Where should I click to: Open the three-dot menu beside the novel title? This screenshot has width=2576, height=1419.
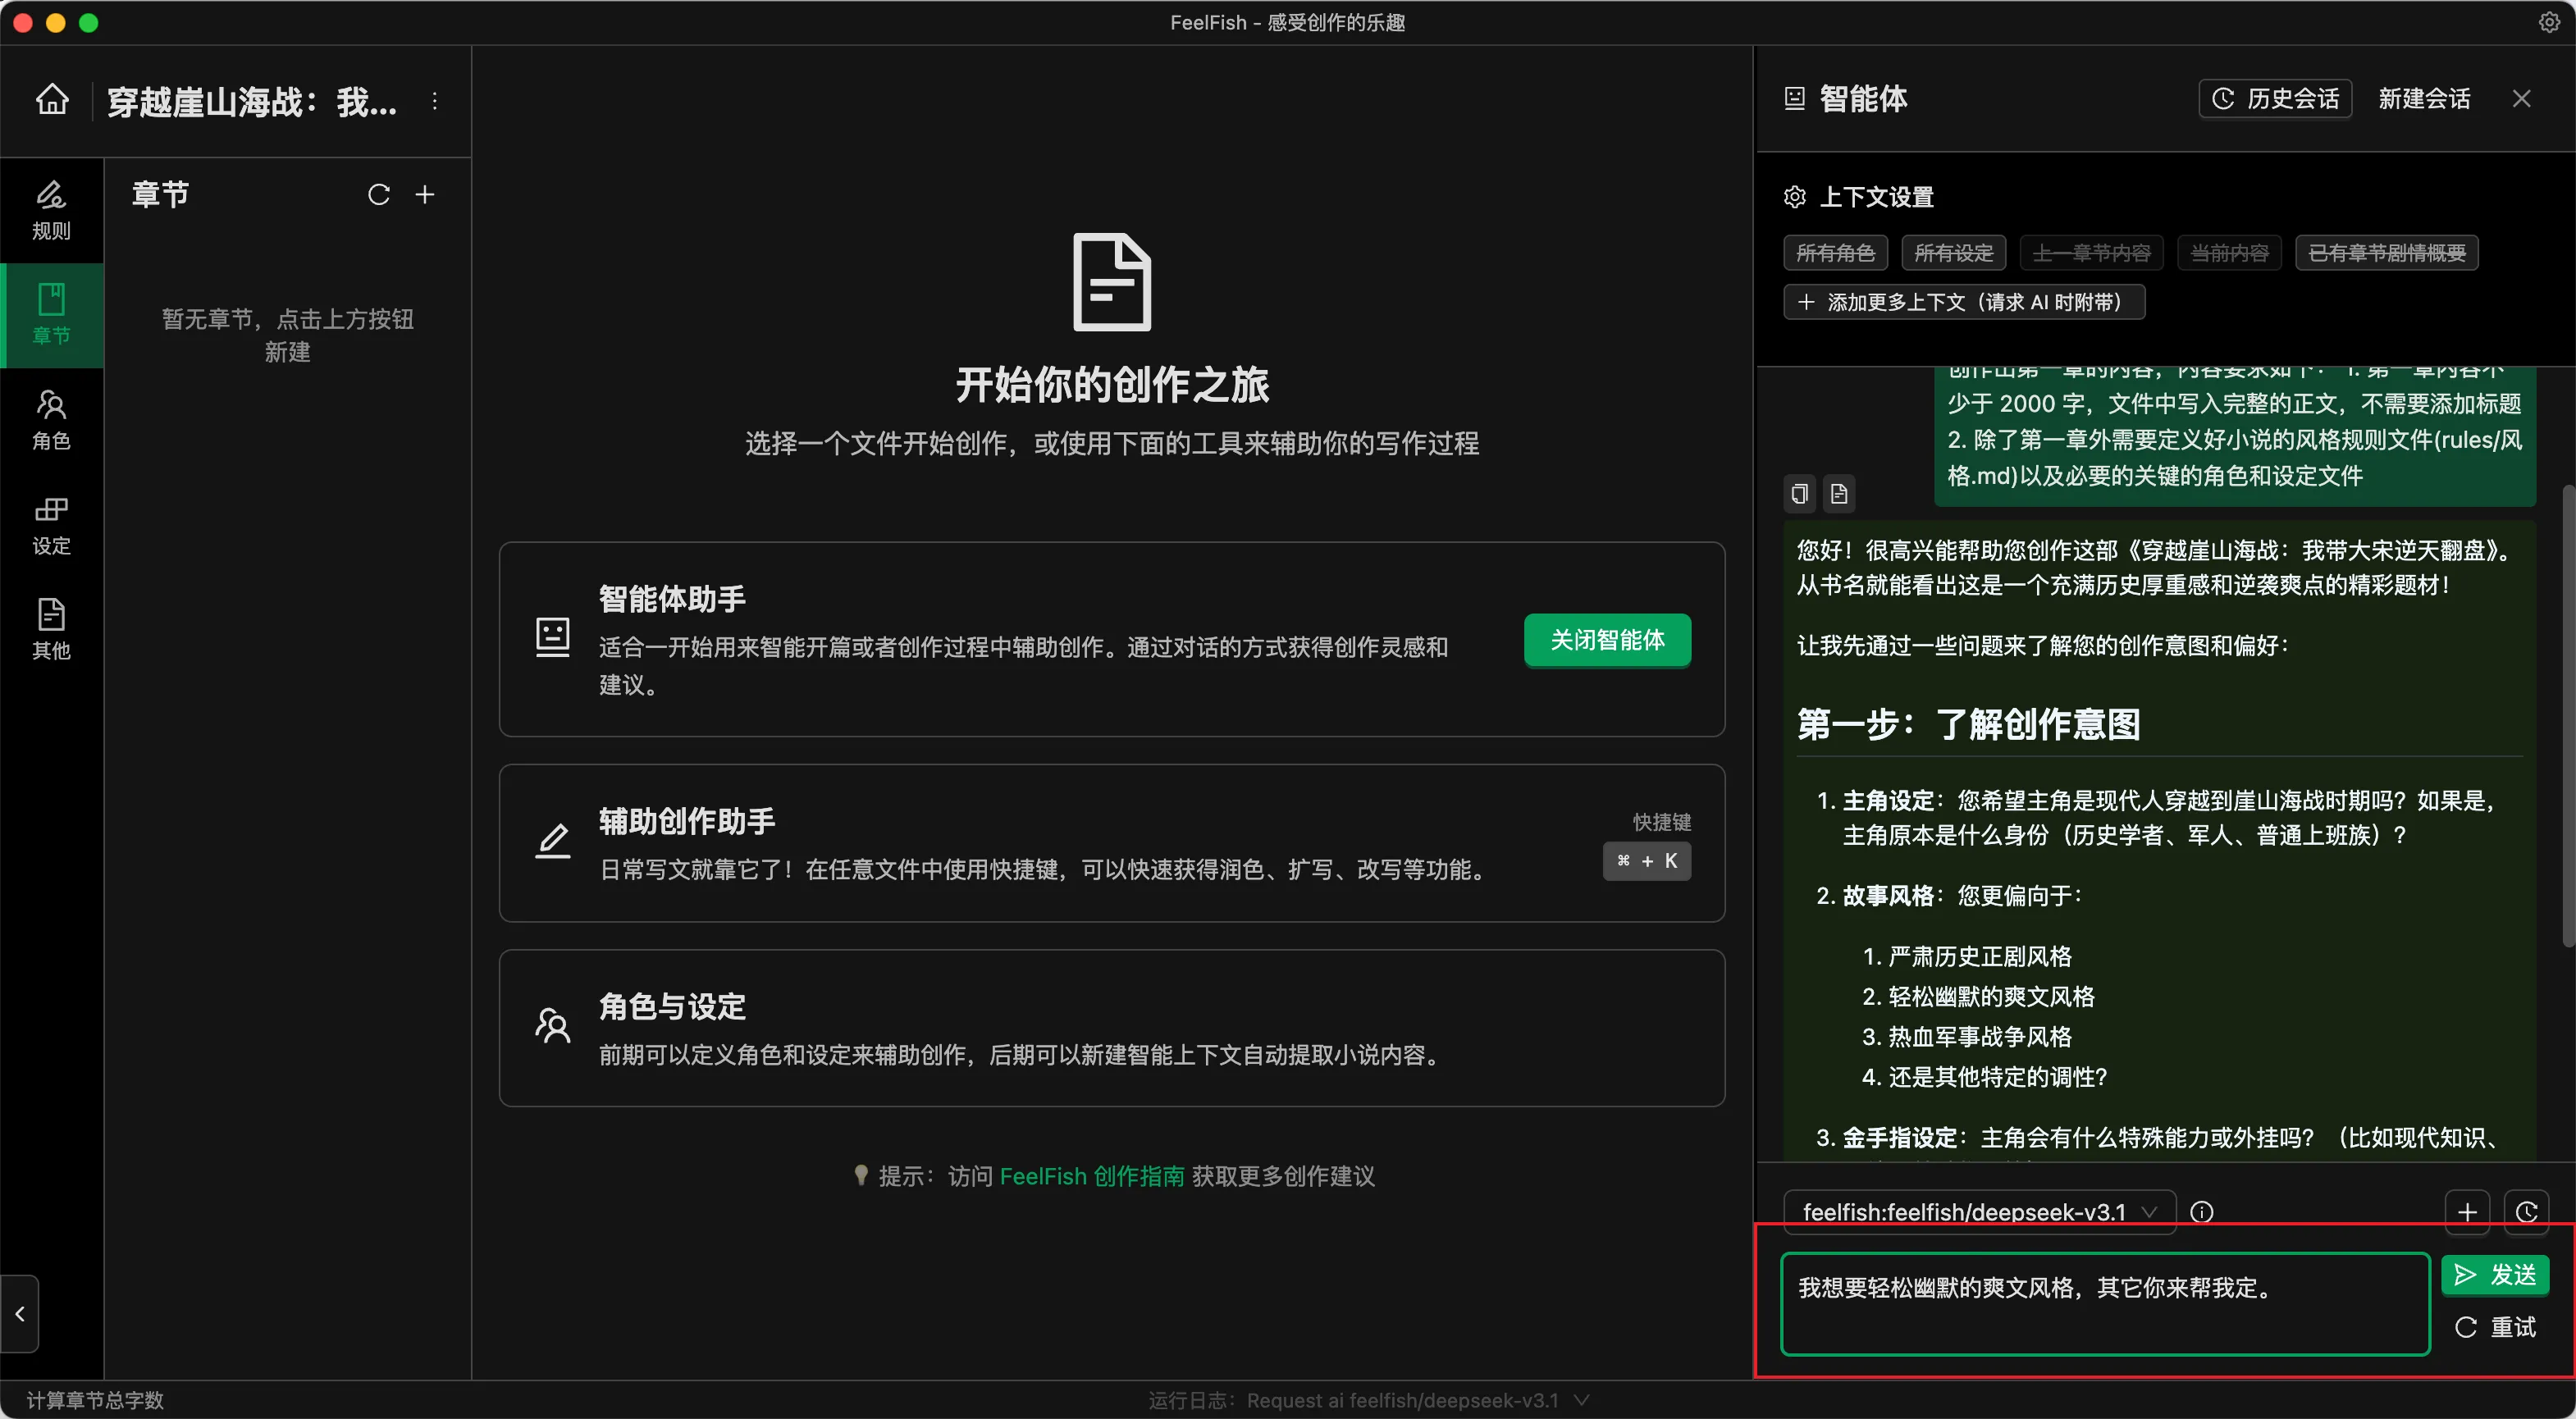[434, 101]
